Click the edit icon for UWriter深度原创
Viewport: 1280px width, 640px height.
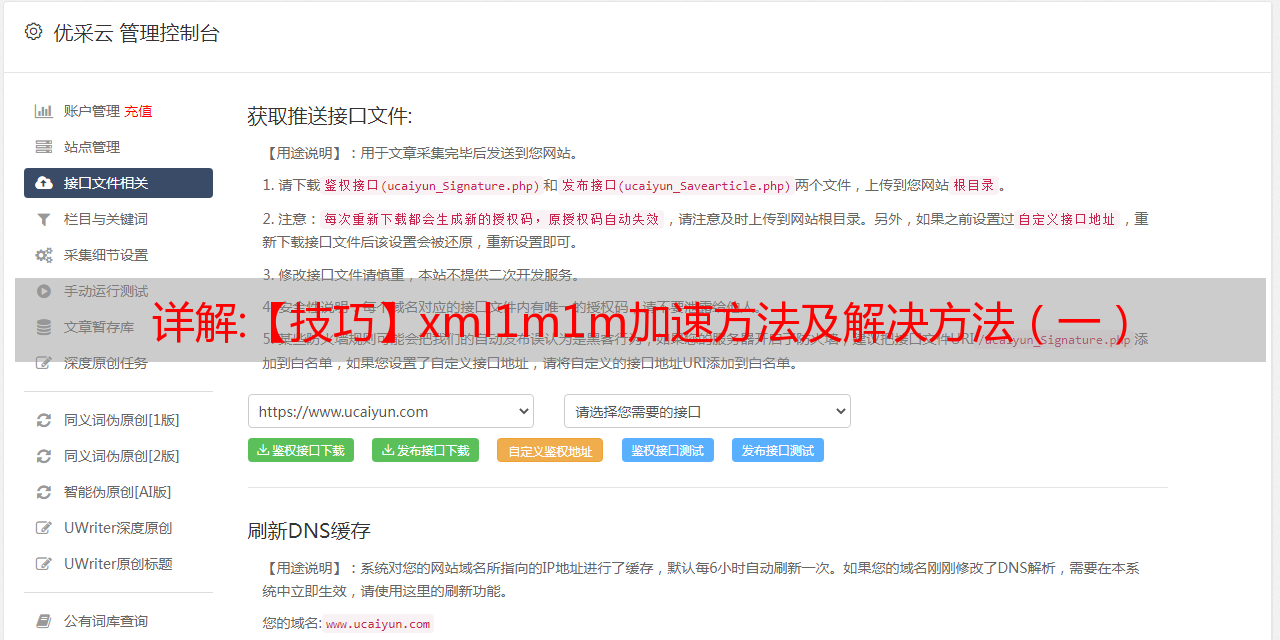(44, 528)
